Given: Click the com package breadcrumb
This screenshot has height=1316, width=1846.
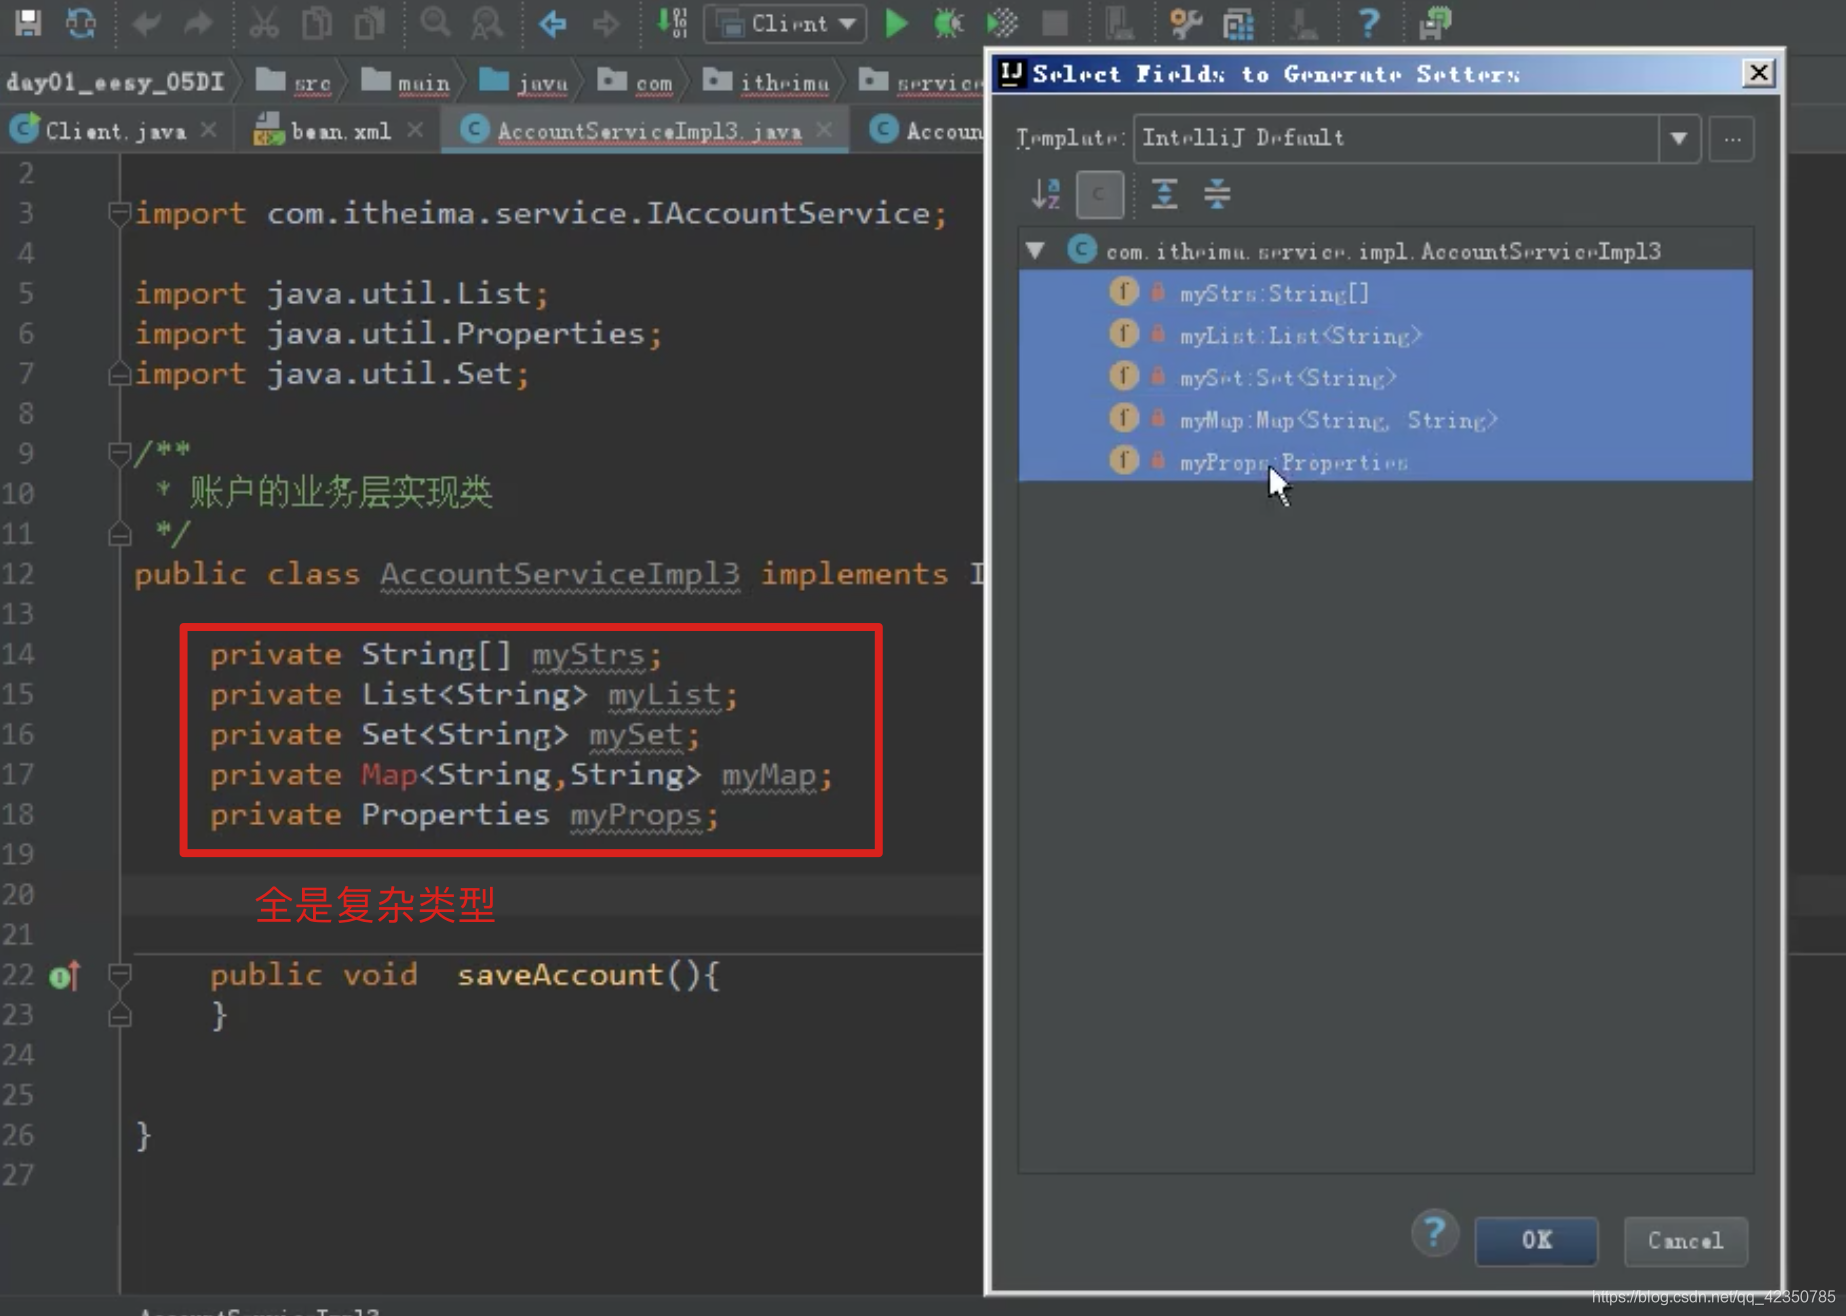Looking at the screenshot, I should (636, 82).
